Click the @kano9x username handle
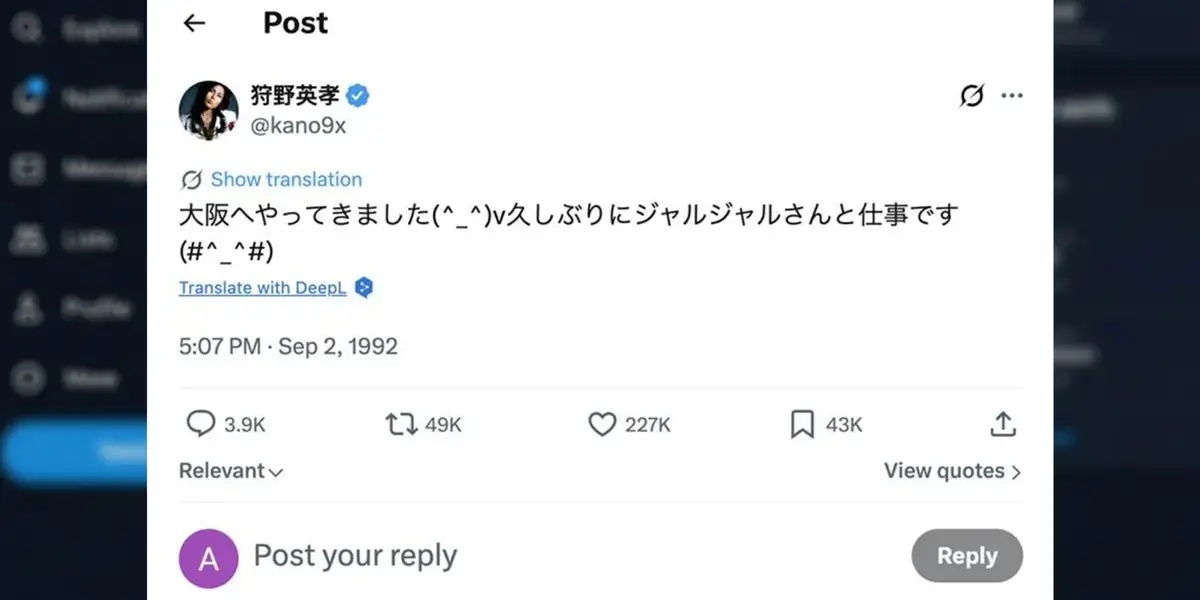Screen dimensions: 1200x600 coord(297,126)
